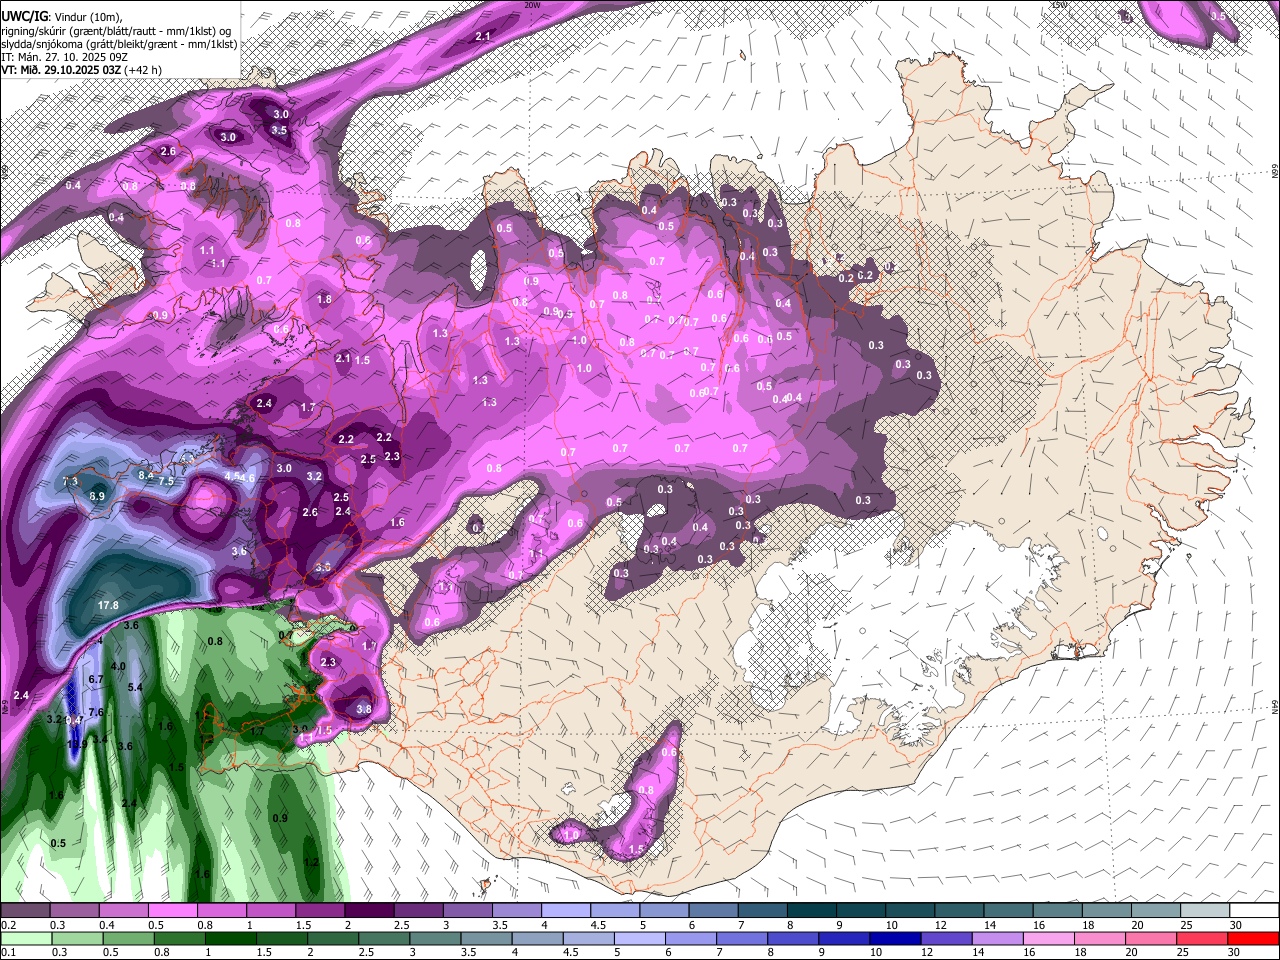Click the 0.2 dark mauve swatch in top legend row

pyautogui.click(x=24, y=911)
